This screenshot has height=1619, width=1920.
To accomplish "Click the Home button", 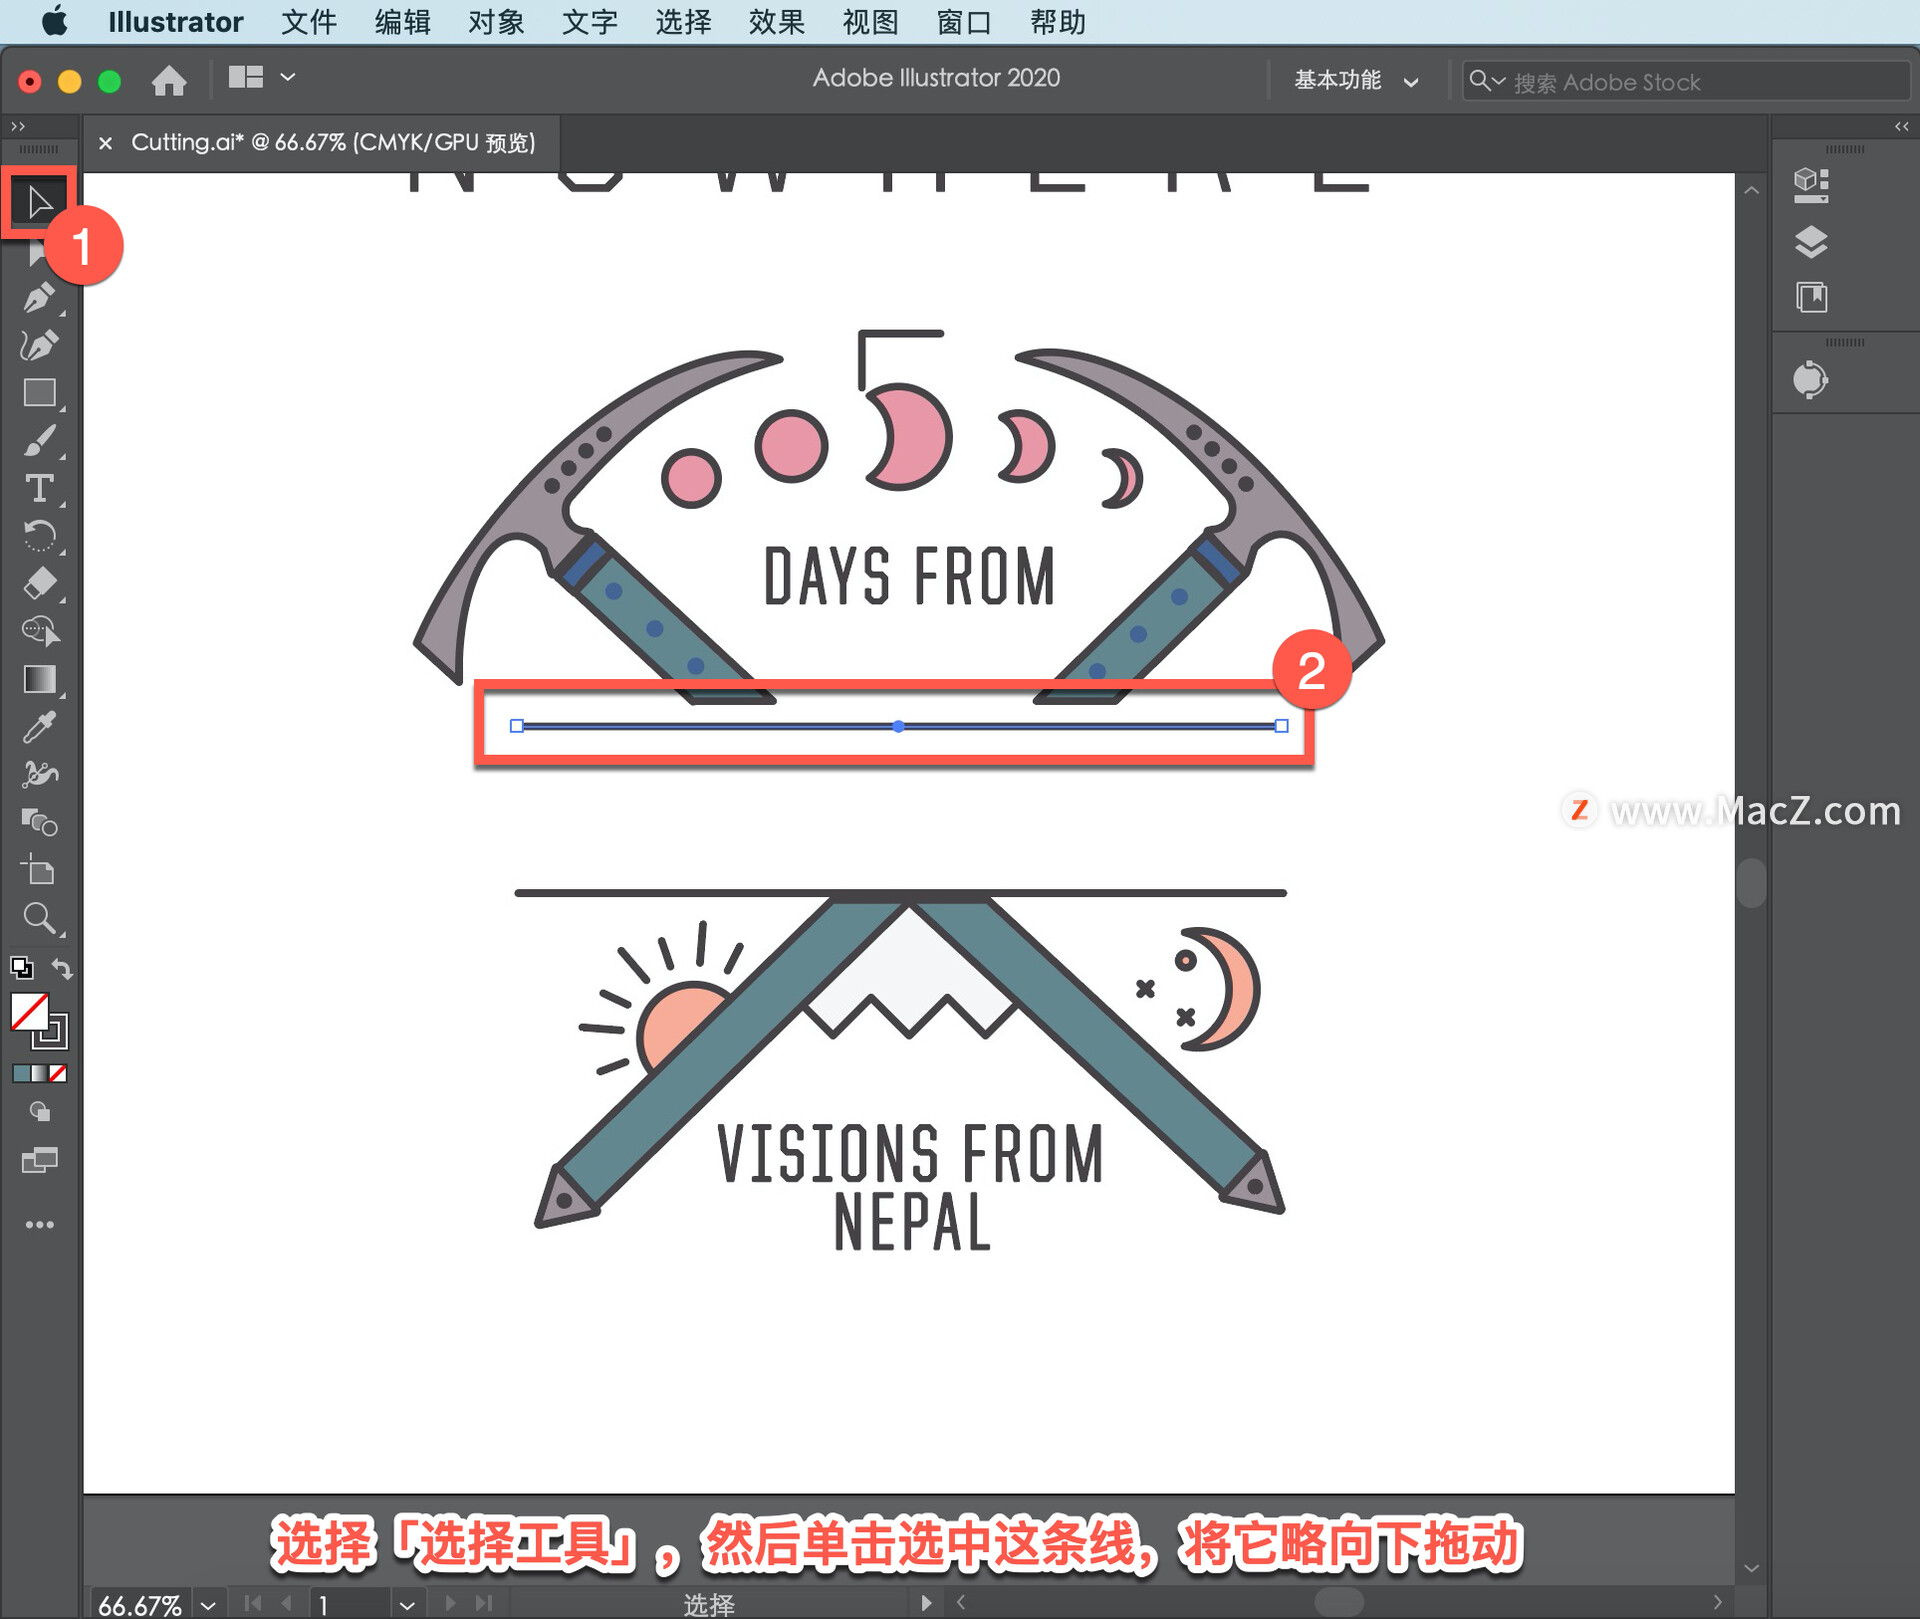I will (x=169, y=80).
